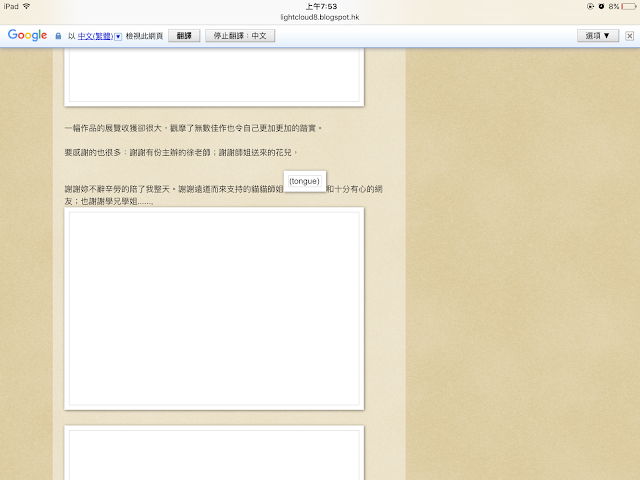Open the 中文(繁體) language link
Viewport: 640px width, 480px height.
tap(96, 36)
